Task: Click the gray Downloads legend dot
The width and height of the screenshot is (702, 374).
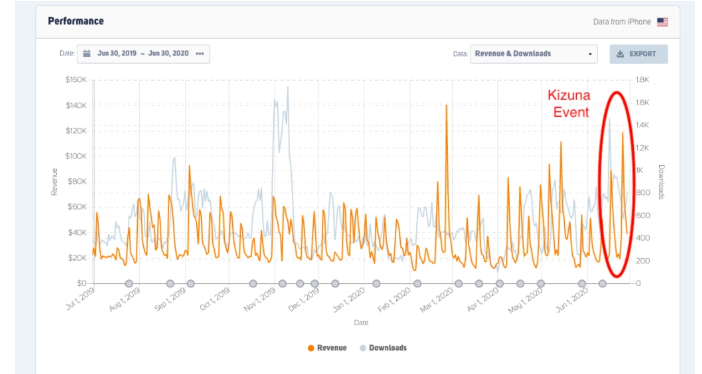Action: tap(363, 348)
